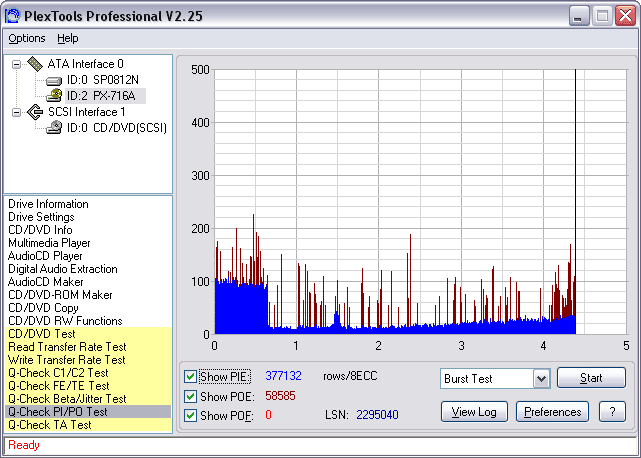Click the drive icon for CD/DVD(SCSI)
Viewport: 641px width, 458px height.
point(54,128)
